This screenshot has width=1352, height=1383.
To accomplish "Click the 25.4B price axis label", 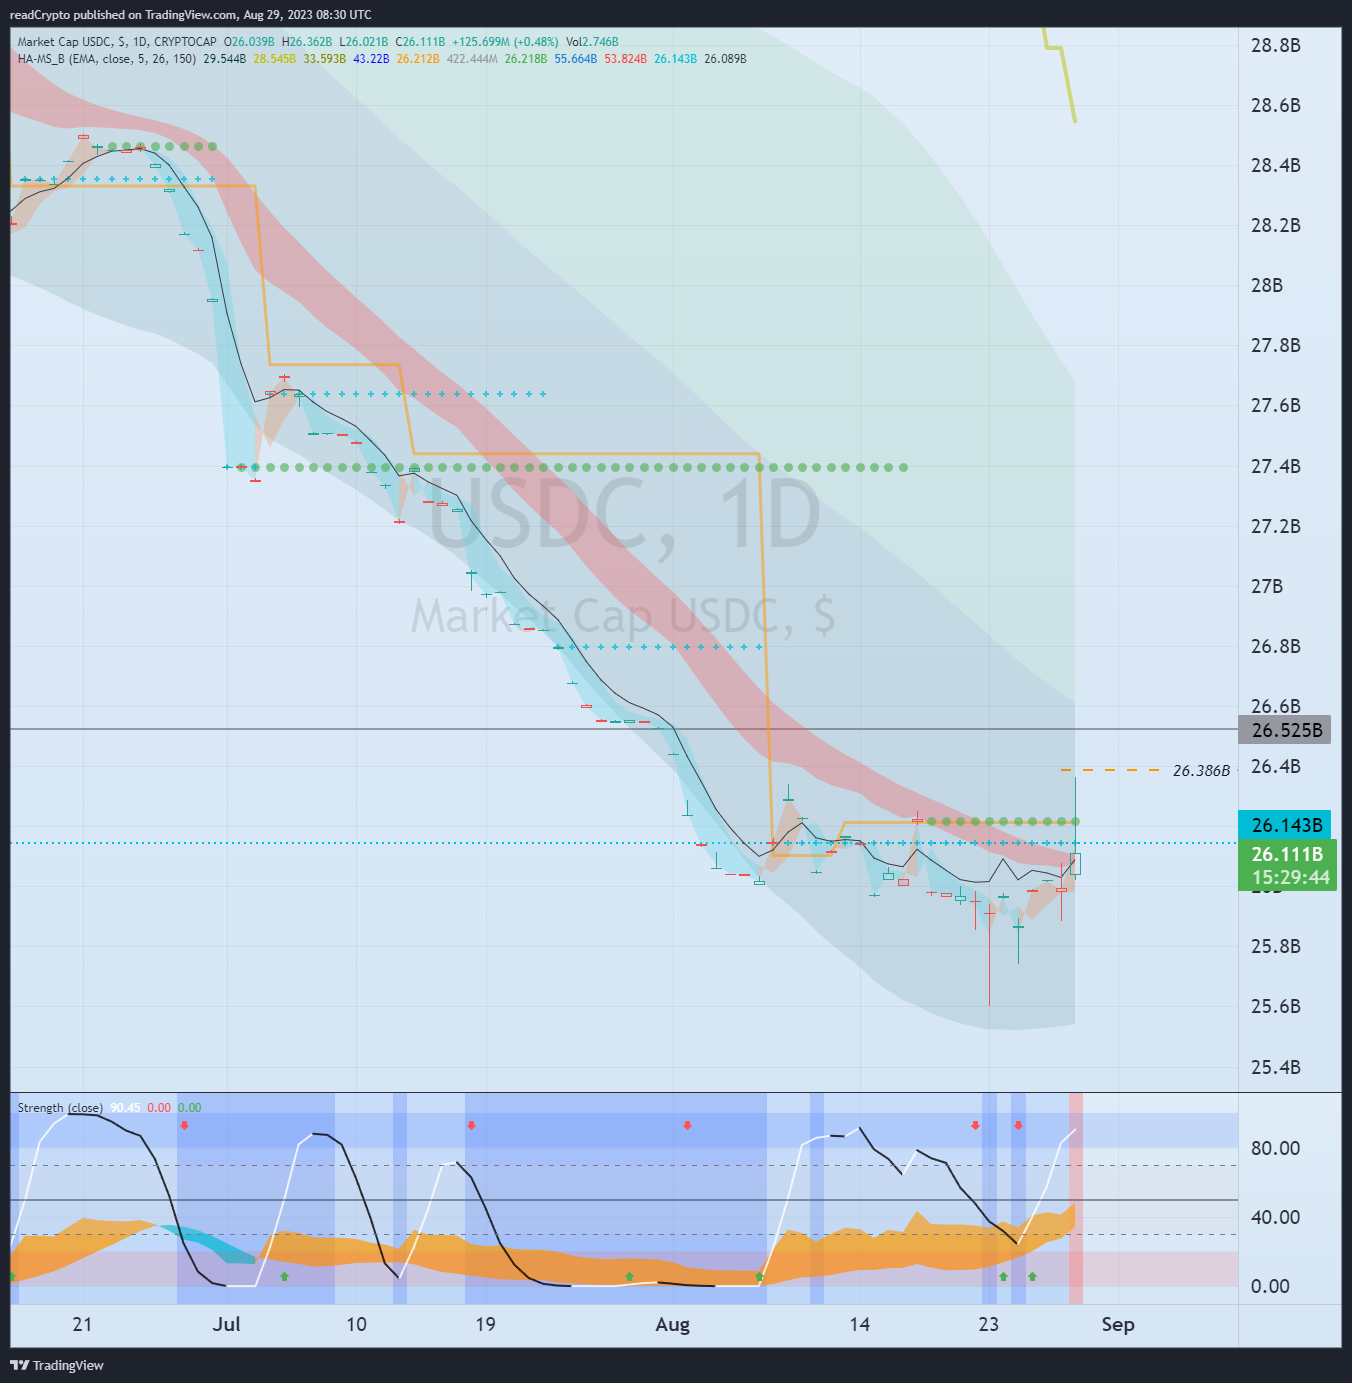I will pos(1276,1067).
